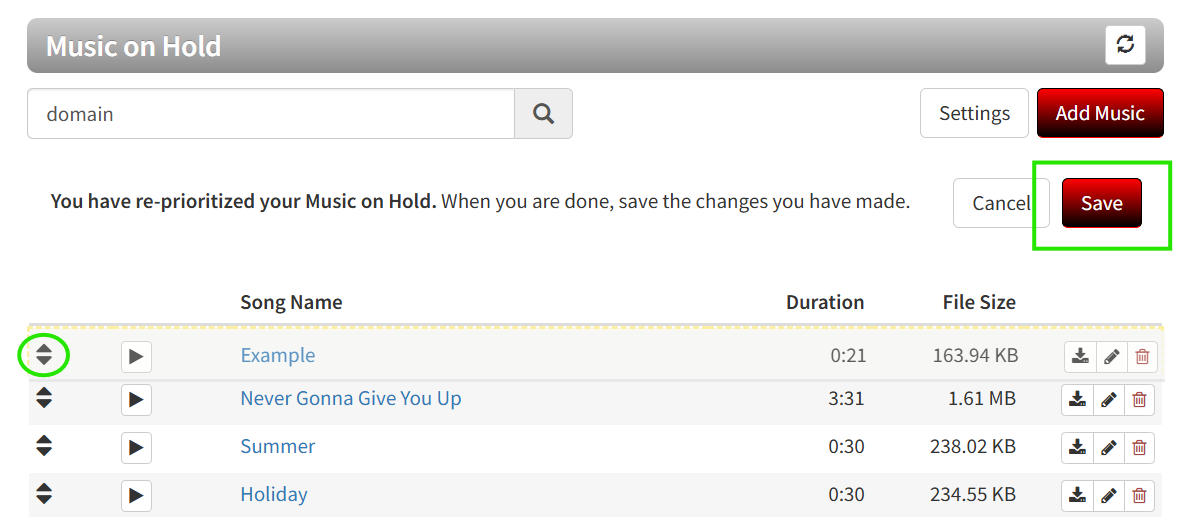This screenshot has height=517, width=1179.
Task: Cancel the re-prioritization changes
Action: point(1001,203)
